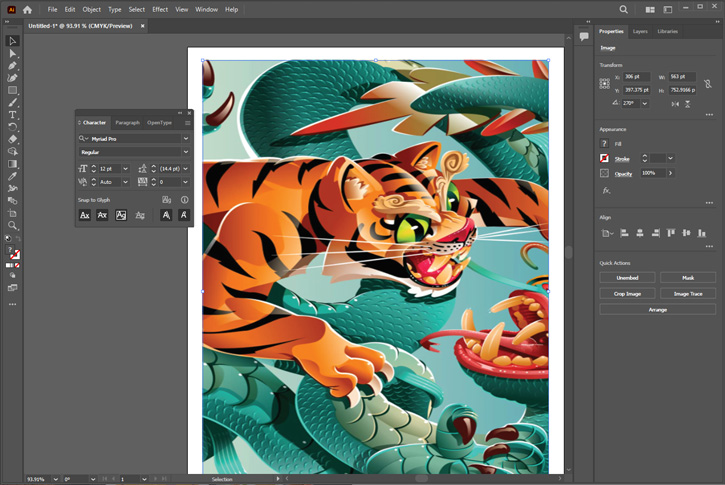
Task: Open the rotation angle 270° dropdown
Action: pyautogui.click(x=645, y=104)
